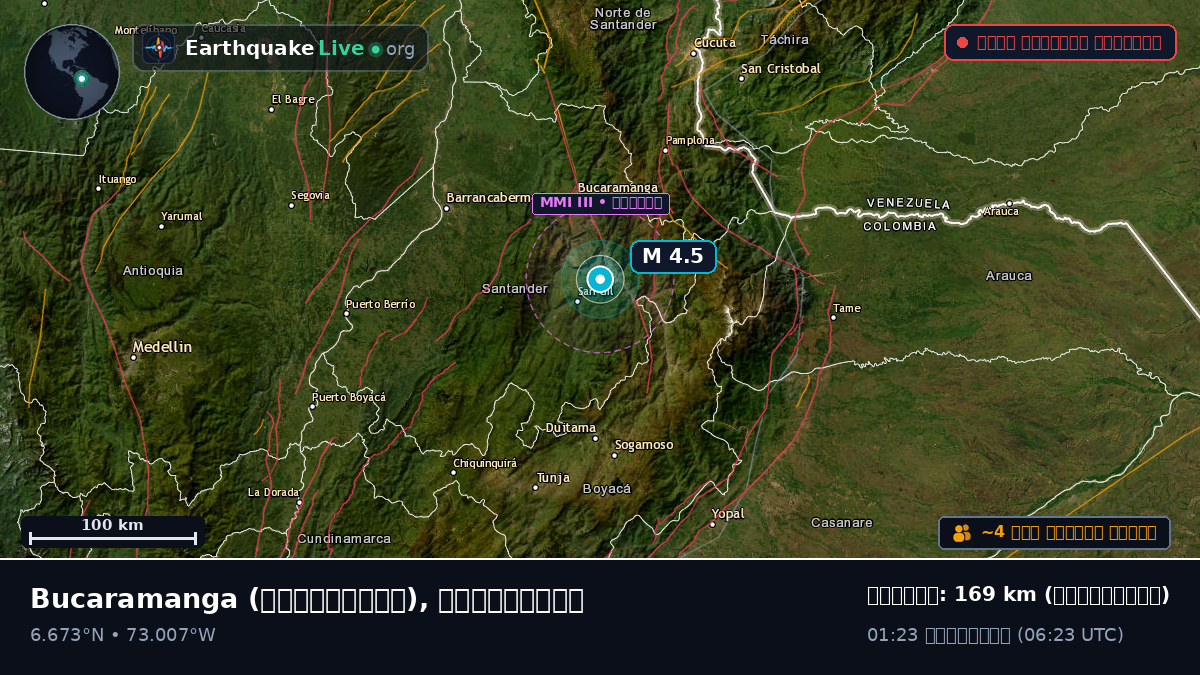The image size is (1200, 675).
Task: Click the EarthquakeLive compass logo icon
Action: click(159, 48)
